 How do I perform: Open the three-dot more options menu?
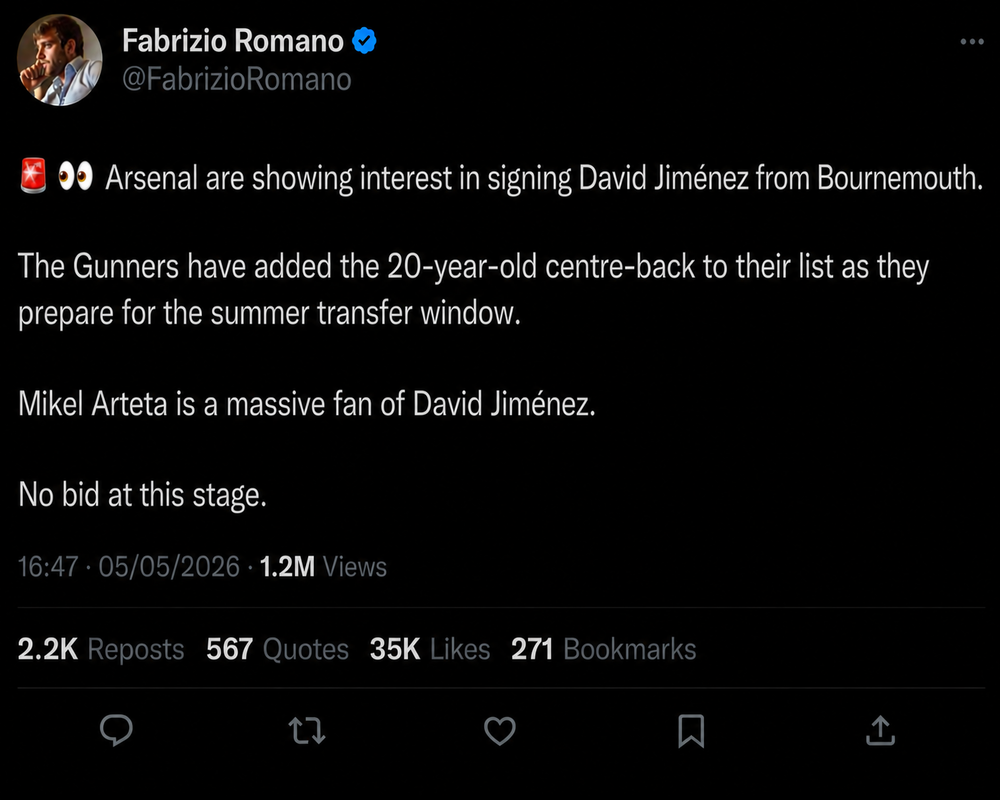coord(972,41)
